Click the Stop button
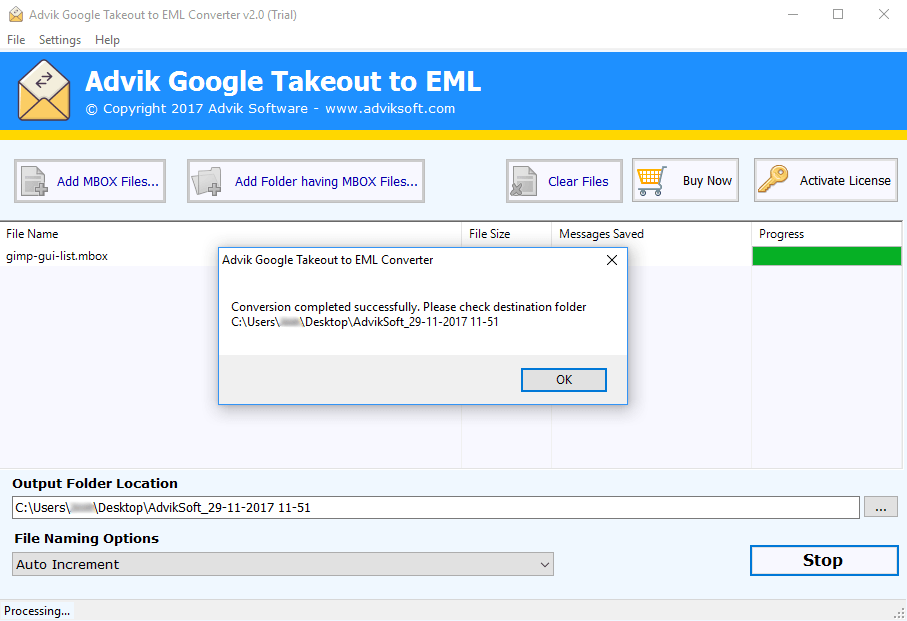Screen dimensions: 907x621 click(x=824, y=560)
